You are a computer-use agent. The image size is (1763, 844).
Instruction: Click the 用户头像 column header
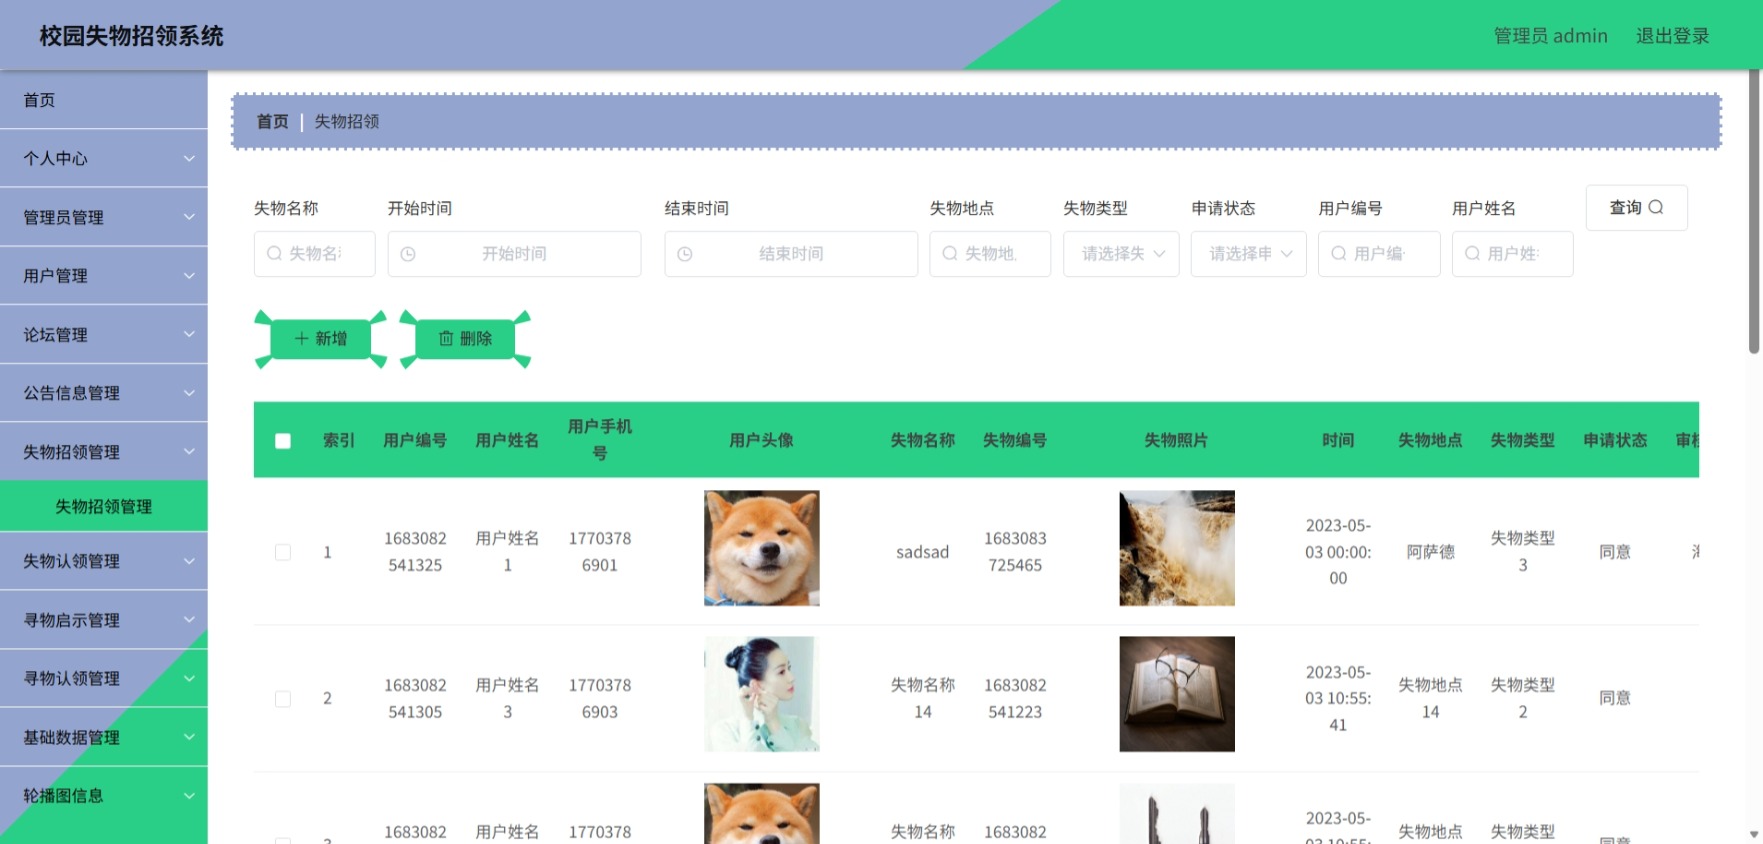[x=762, y=440]
